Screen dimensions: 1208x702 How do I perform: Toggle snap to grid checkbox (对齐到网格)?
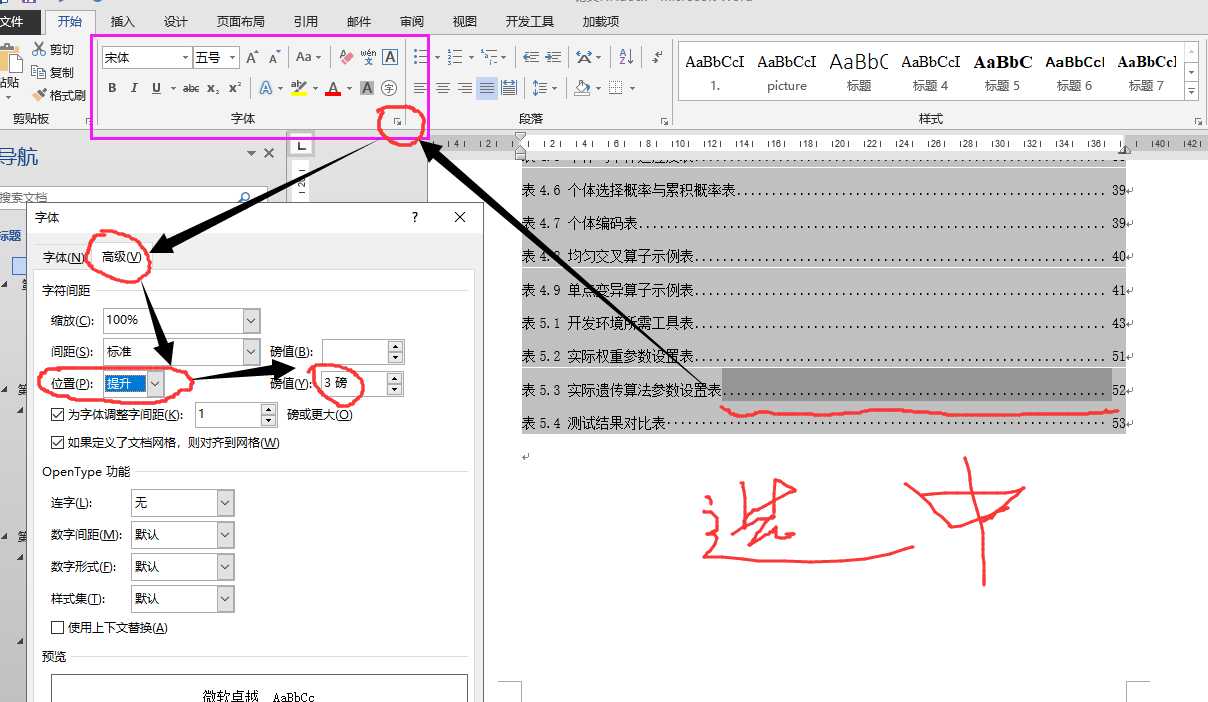(x=58, y=442)
